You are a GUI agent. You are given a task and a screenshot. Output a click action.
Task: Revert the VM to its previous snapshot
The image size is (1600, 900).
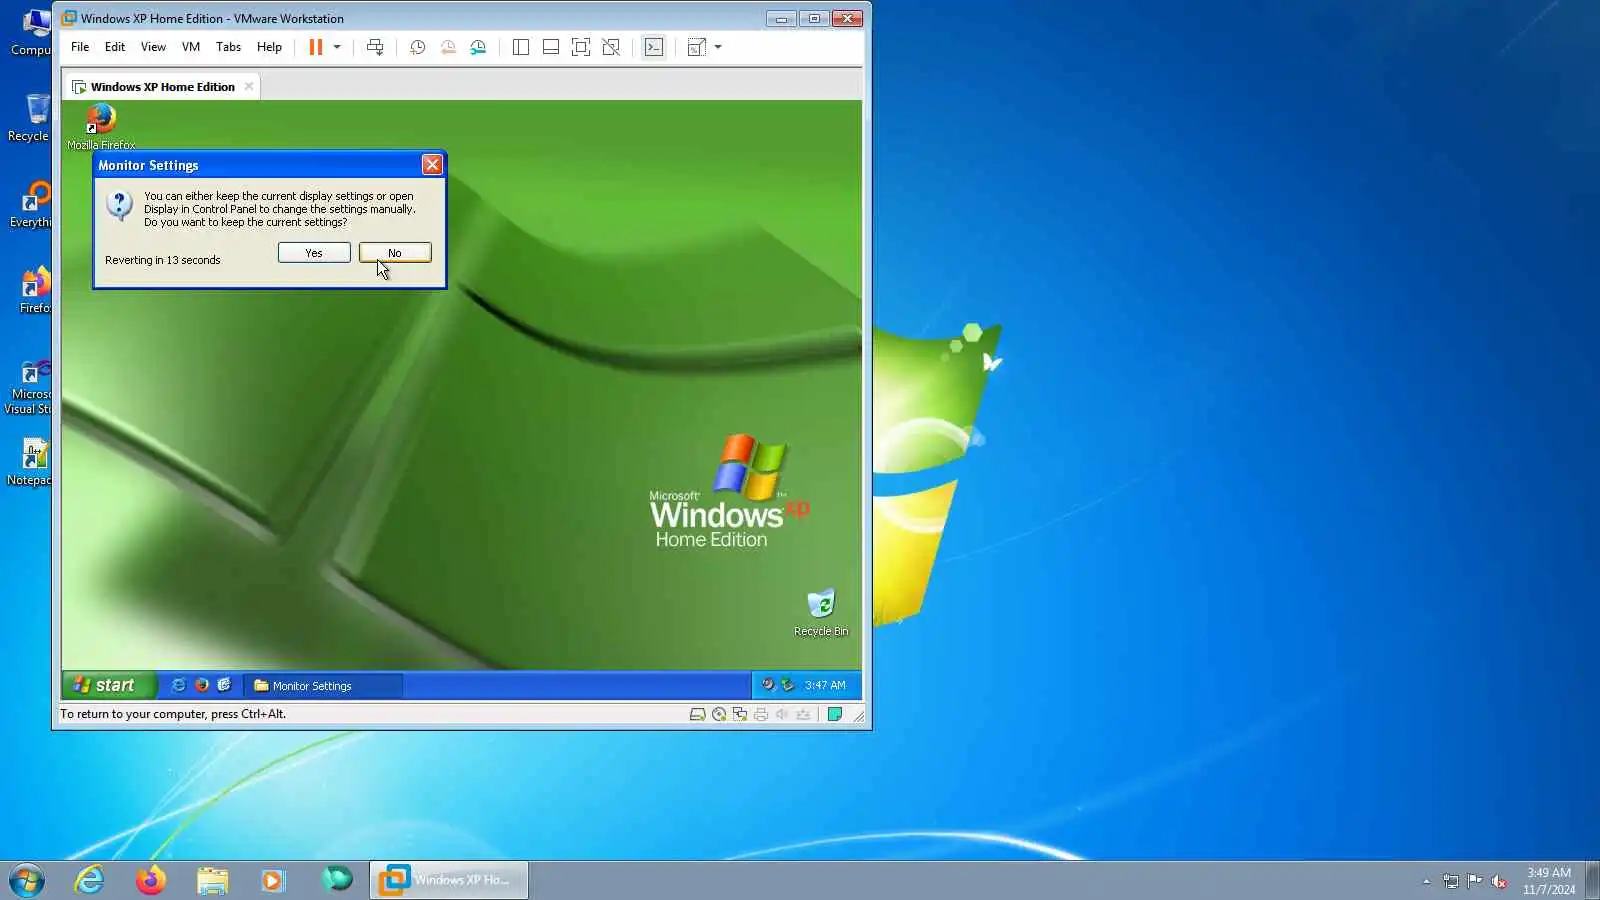(x=448, y=47)
